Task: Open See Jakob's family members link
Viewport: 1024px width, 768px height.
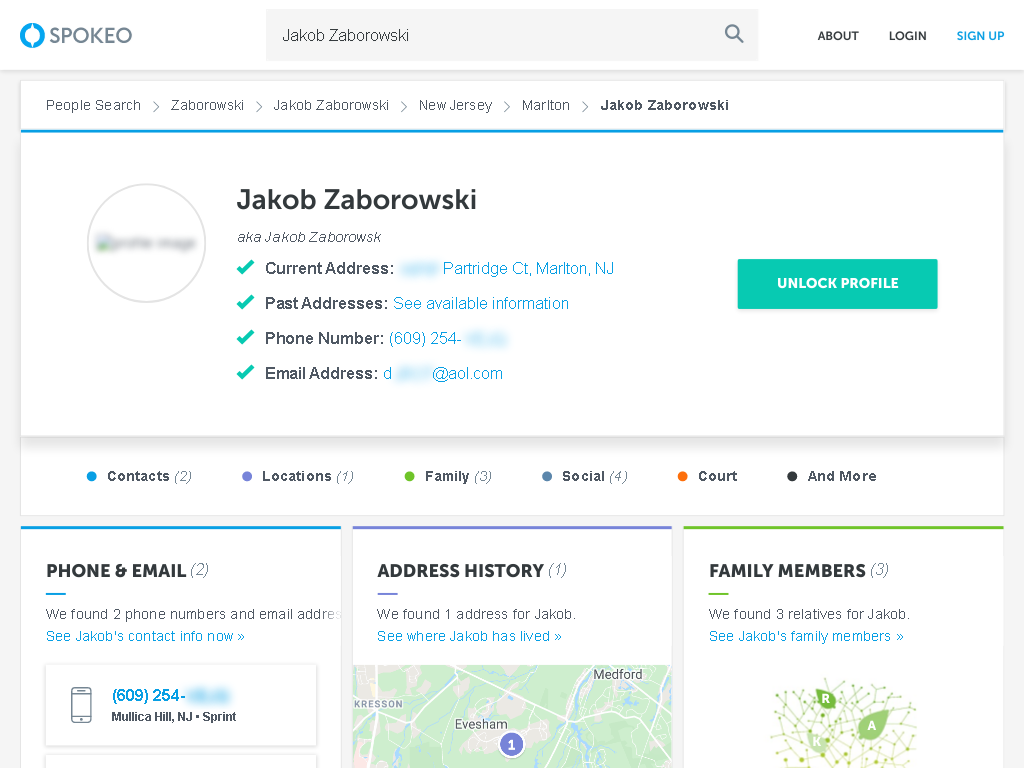Action: 806,636
